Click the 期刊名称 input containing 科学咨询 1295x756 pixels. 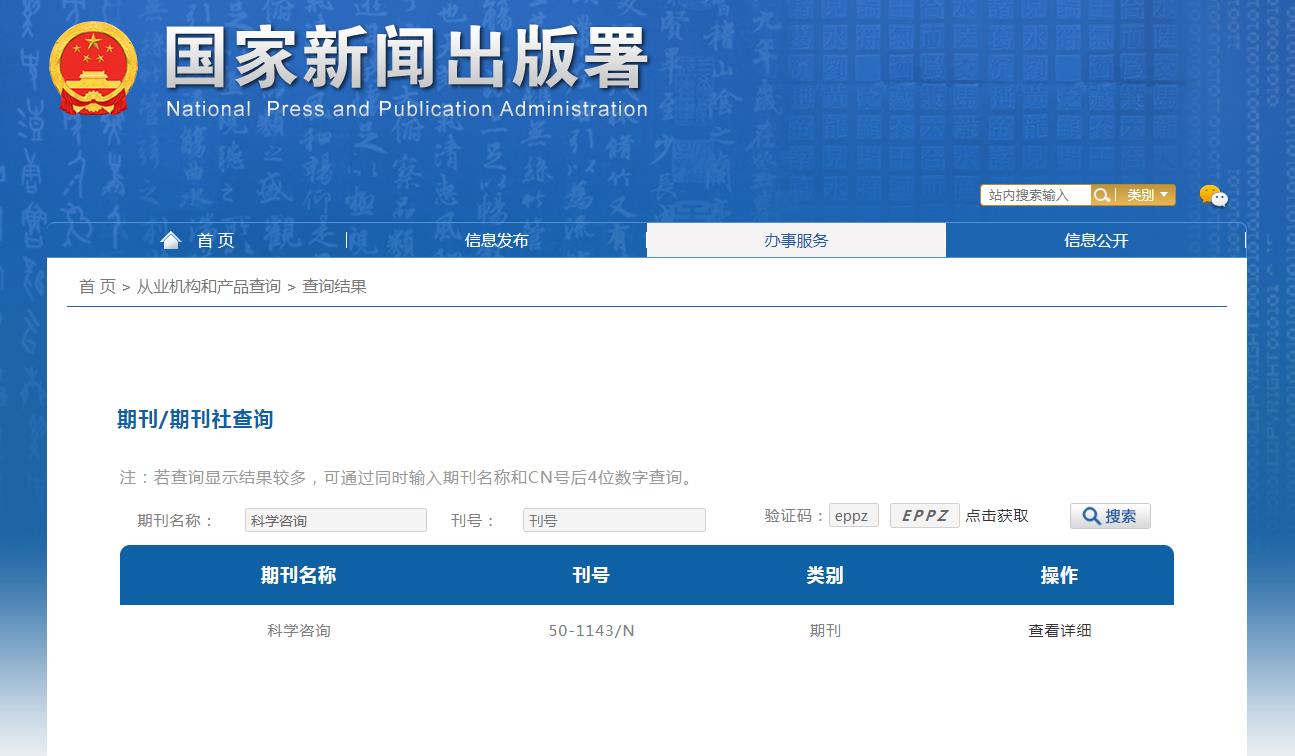tap(335, 520)
